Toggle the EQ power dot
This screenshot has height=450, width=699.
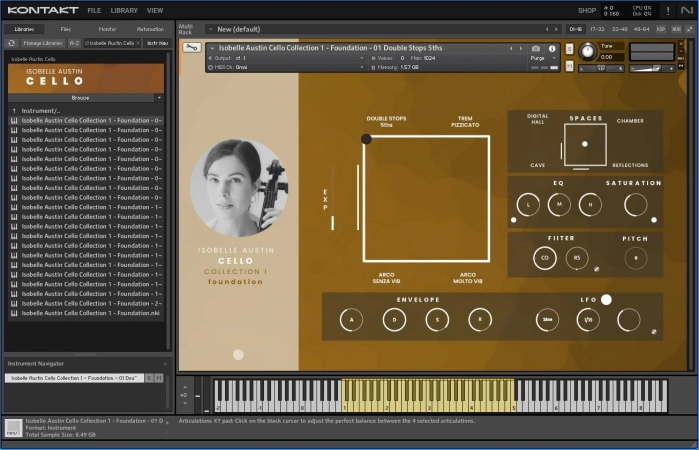[514, 219]
